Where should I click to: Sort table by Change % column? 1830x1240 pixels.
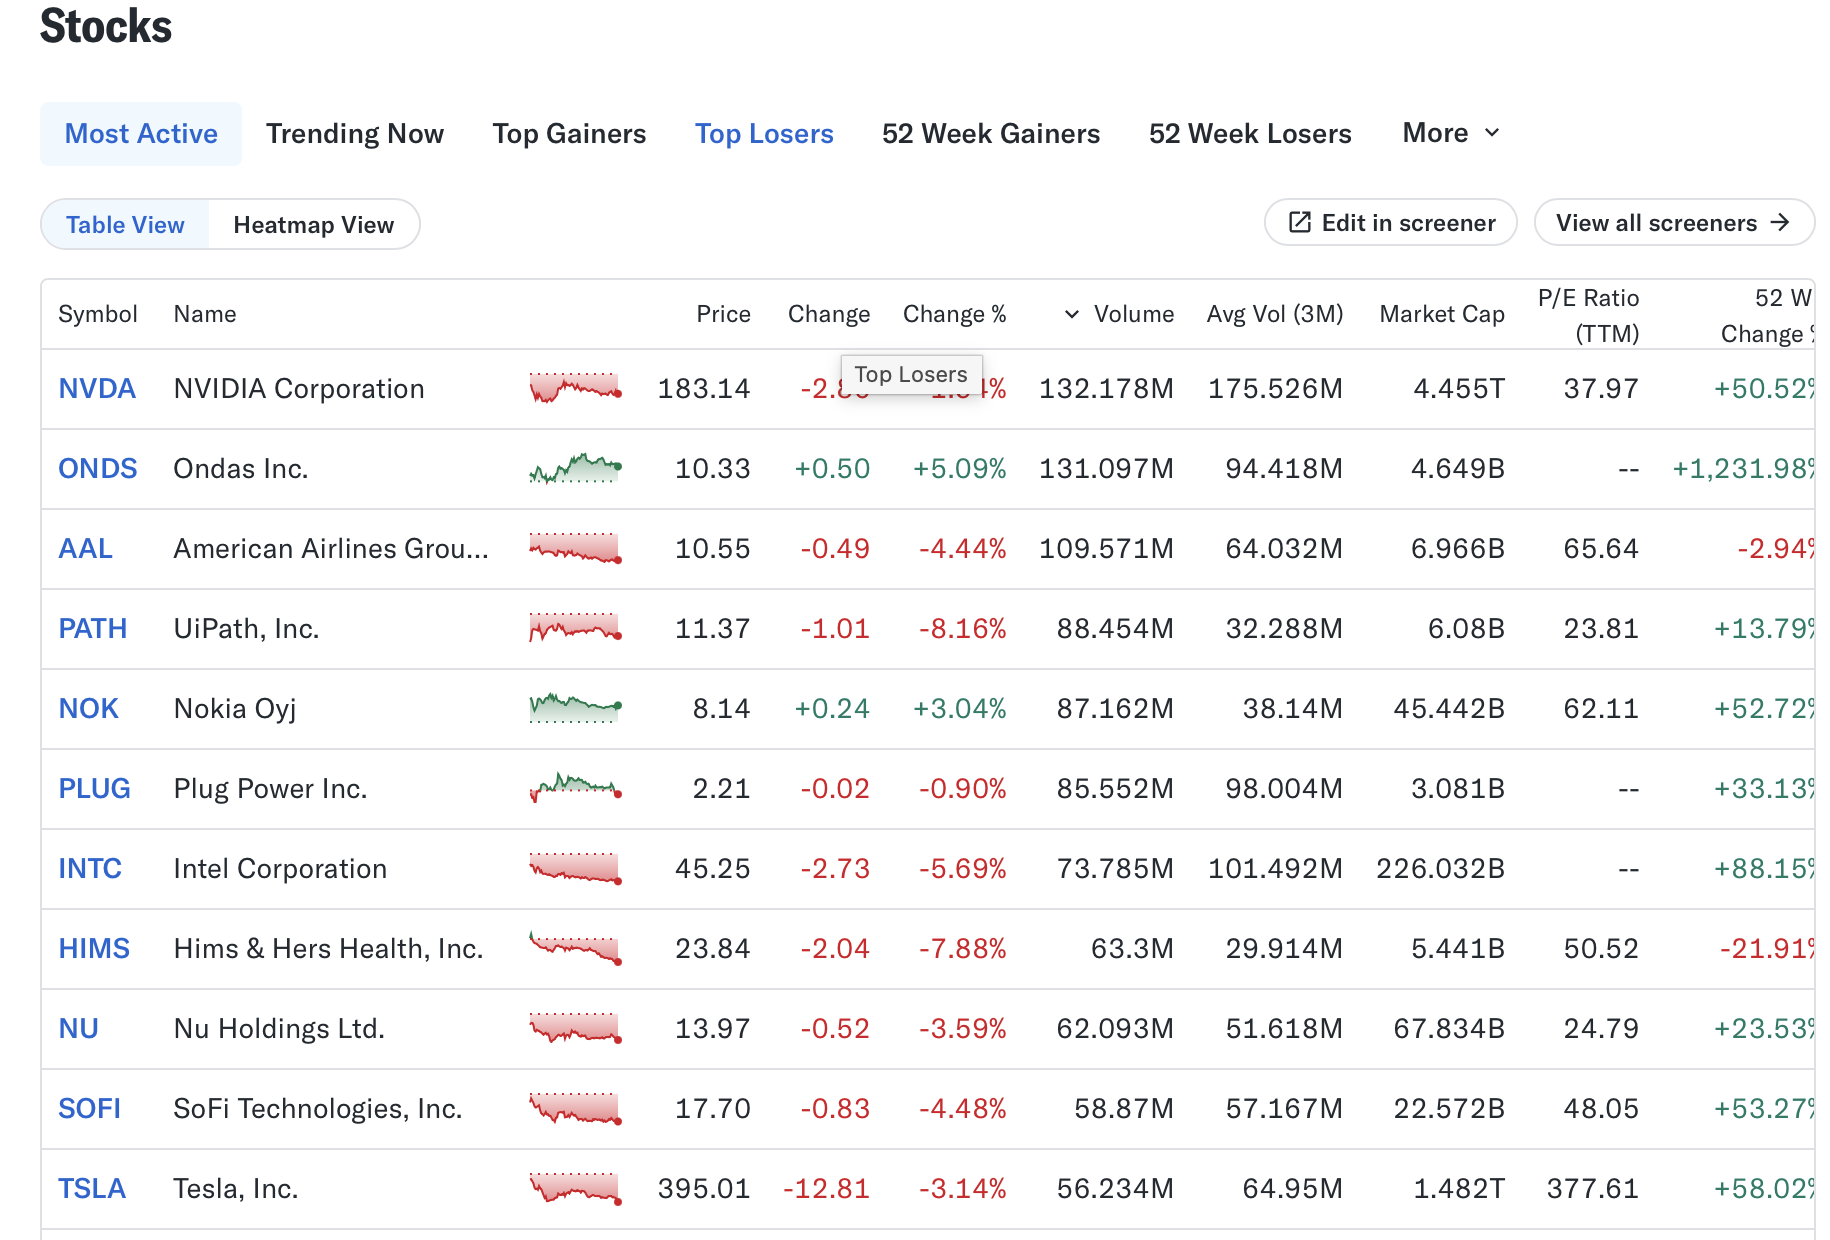(x=954, y=314)
